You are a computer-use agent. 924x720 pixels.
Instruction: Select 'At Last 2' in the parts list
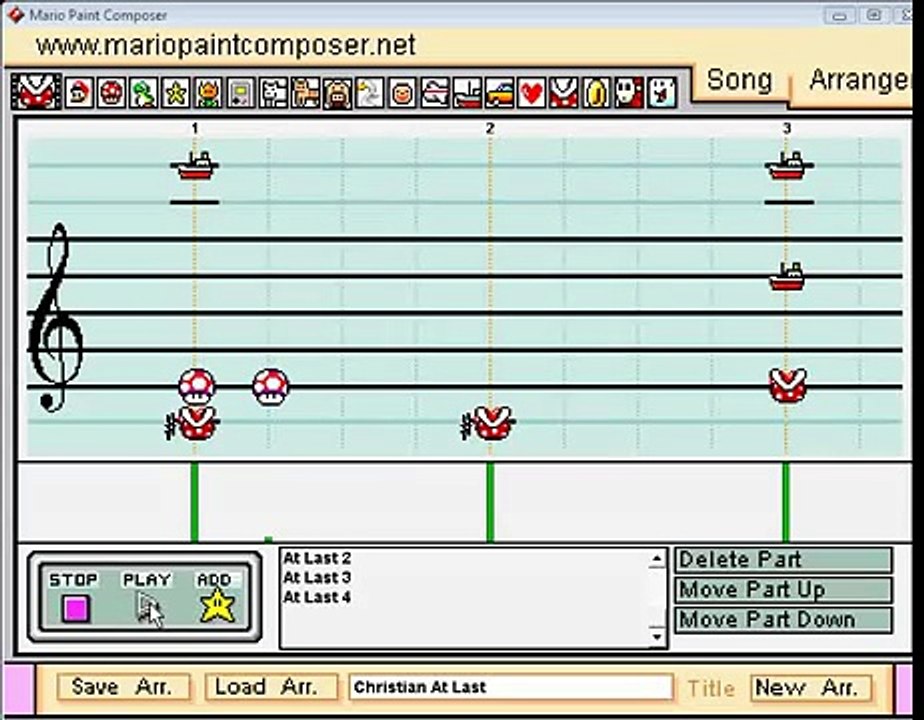point(317,558)
